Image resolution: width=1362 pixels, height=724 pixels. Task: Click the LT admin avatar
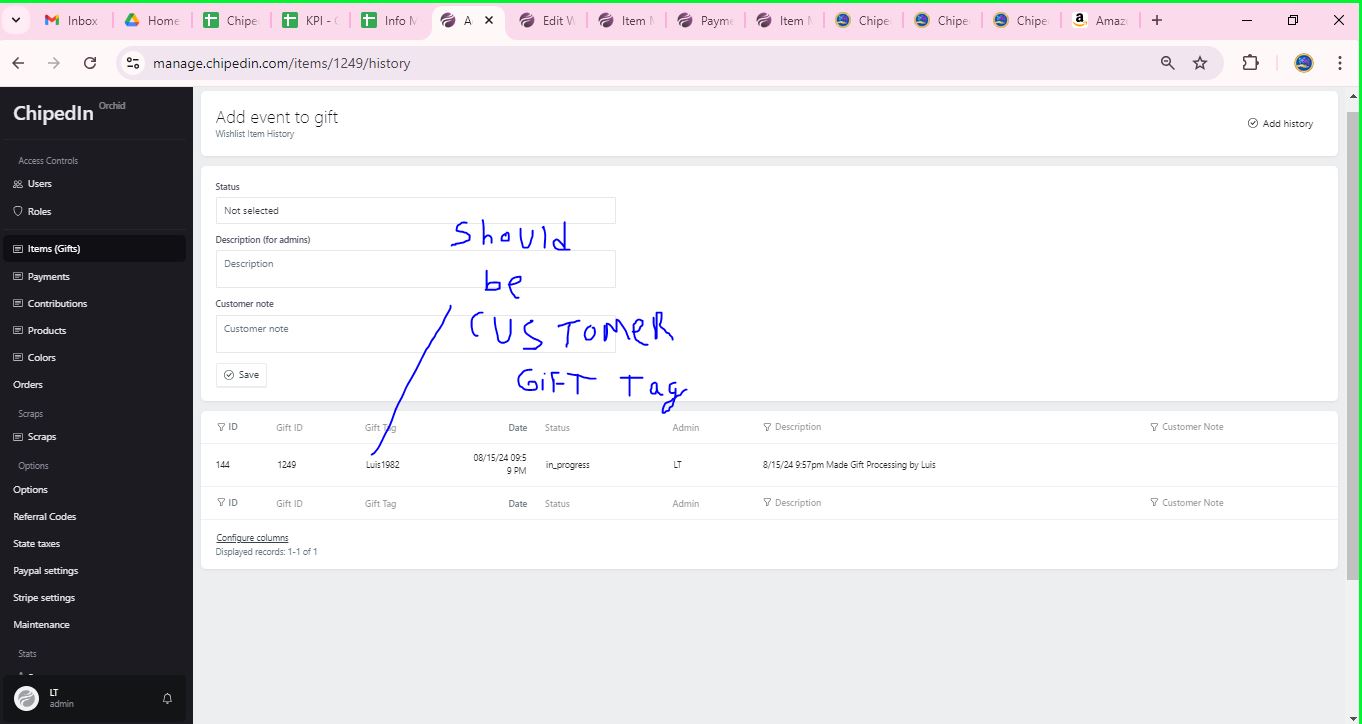pyautogui.click(x=27, y=698)
